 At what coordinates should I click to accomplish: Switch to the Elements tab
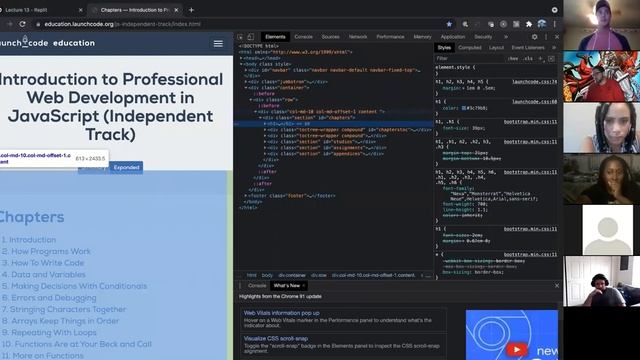click(x=275, y=37)
